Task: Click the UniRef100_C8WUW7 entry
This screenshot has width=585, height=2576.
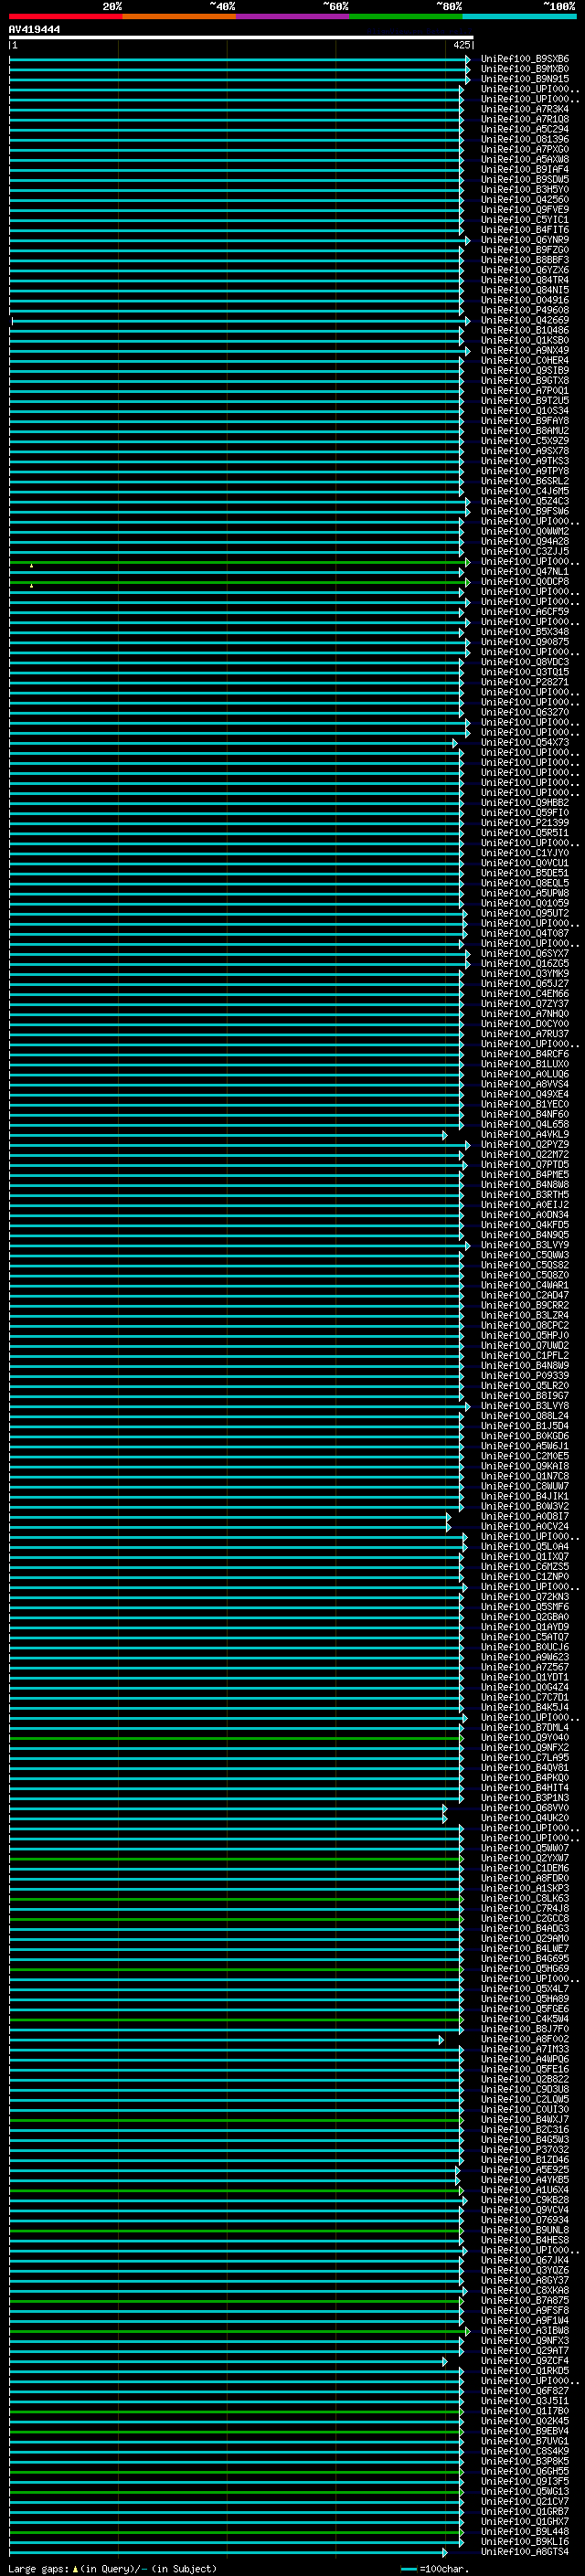Action: [525, 1487]
